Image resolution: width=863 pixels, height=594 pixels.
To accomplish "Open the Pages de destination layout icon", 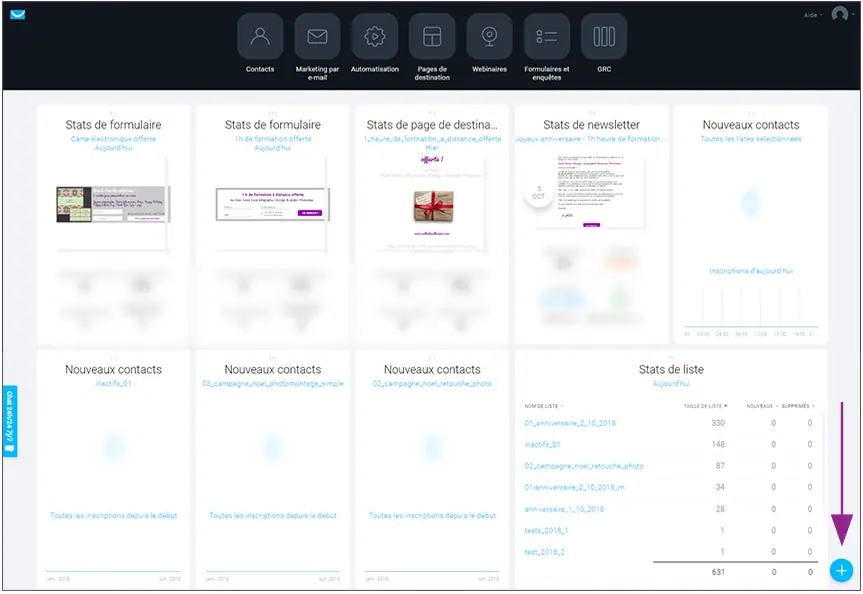I will coord(432,36).
